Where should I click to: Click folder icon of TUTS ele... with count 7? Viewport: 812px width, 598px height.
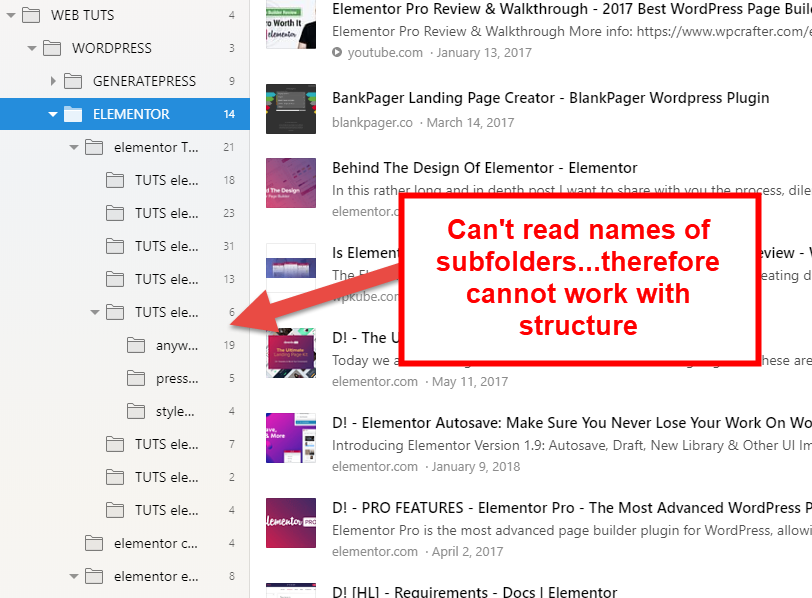pyautogui.click(x=115, y=444)
